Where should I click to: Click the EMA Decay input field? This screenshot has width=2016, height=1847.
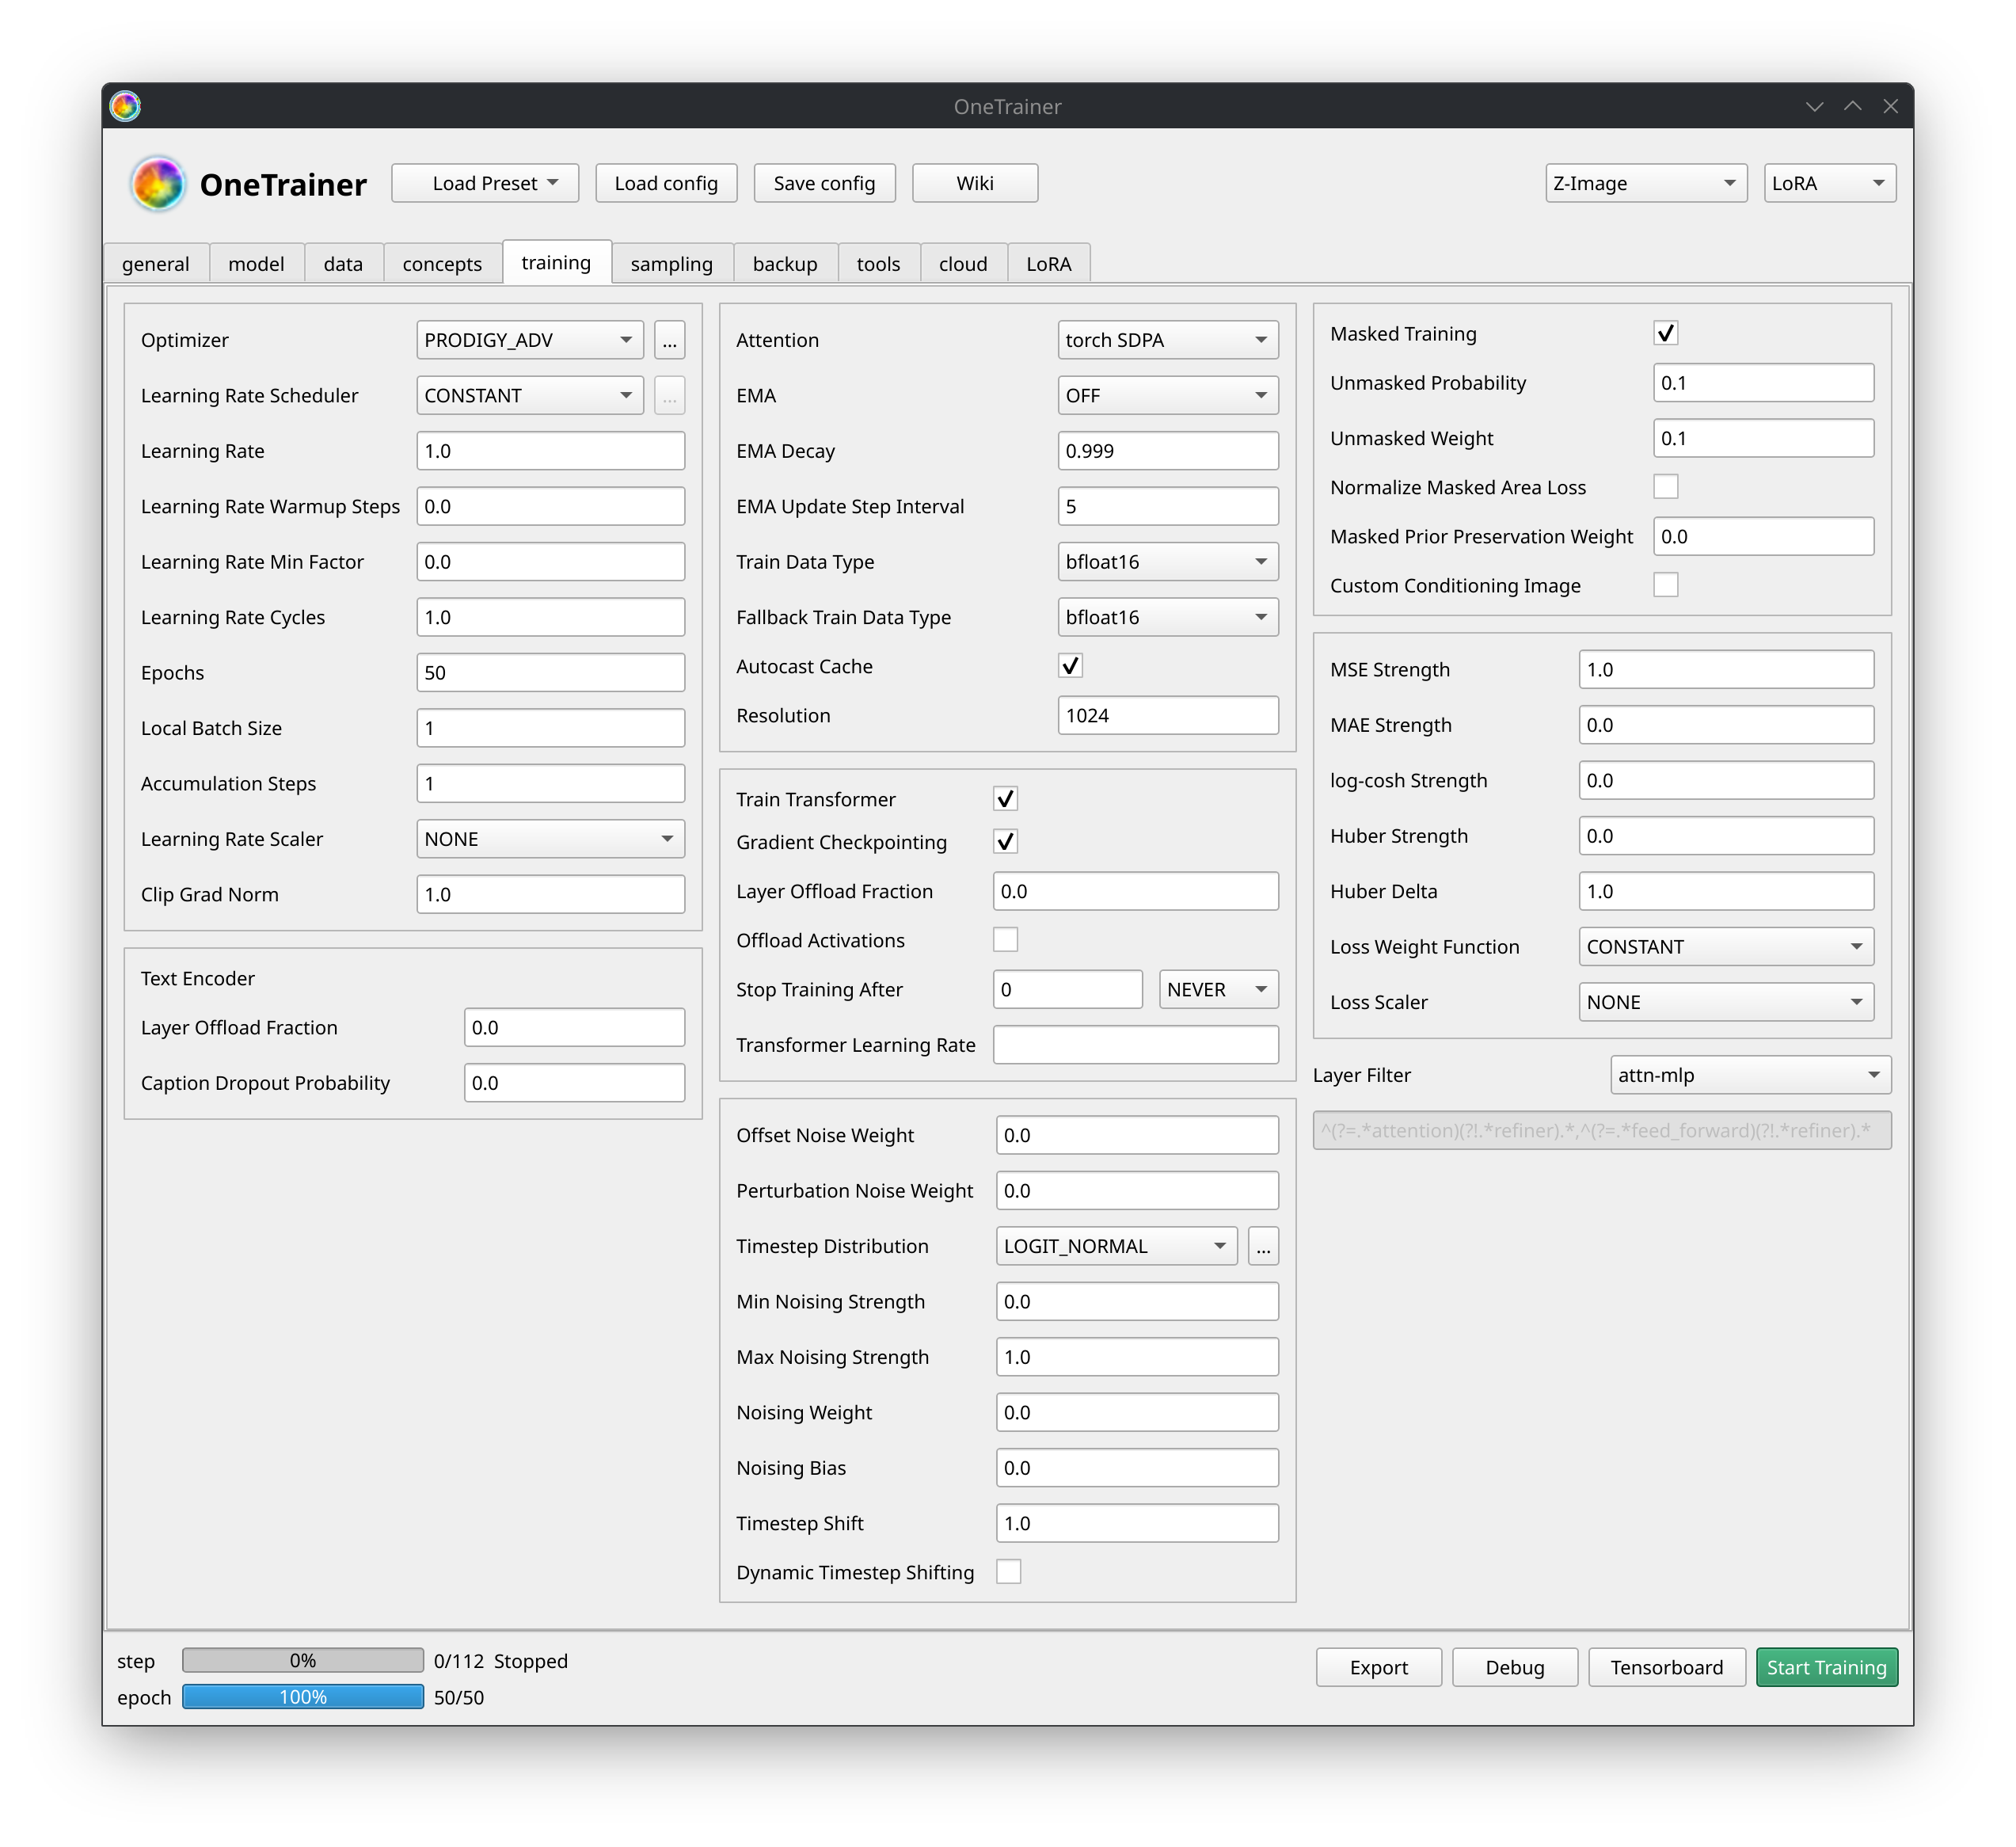pyautogui.click(x=1168, y=451)
